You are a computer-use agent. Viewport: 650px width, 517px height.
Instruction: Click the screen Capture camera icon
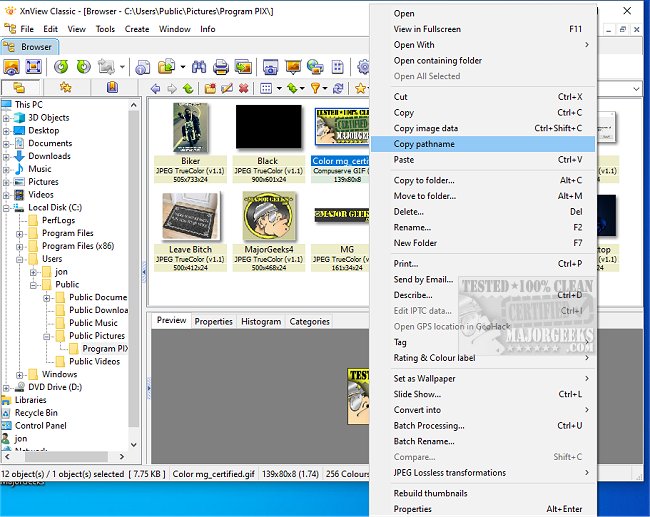pos(269,67)
